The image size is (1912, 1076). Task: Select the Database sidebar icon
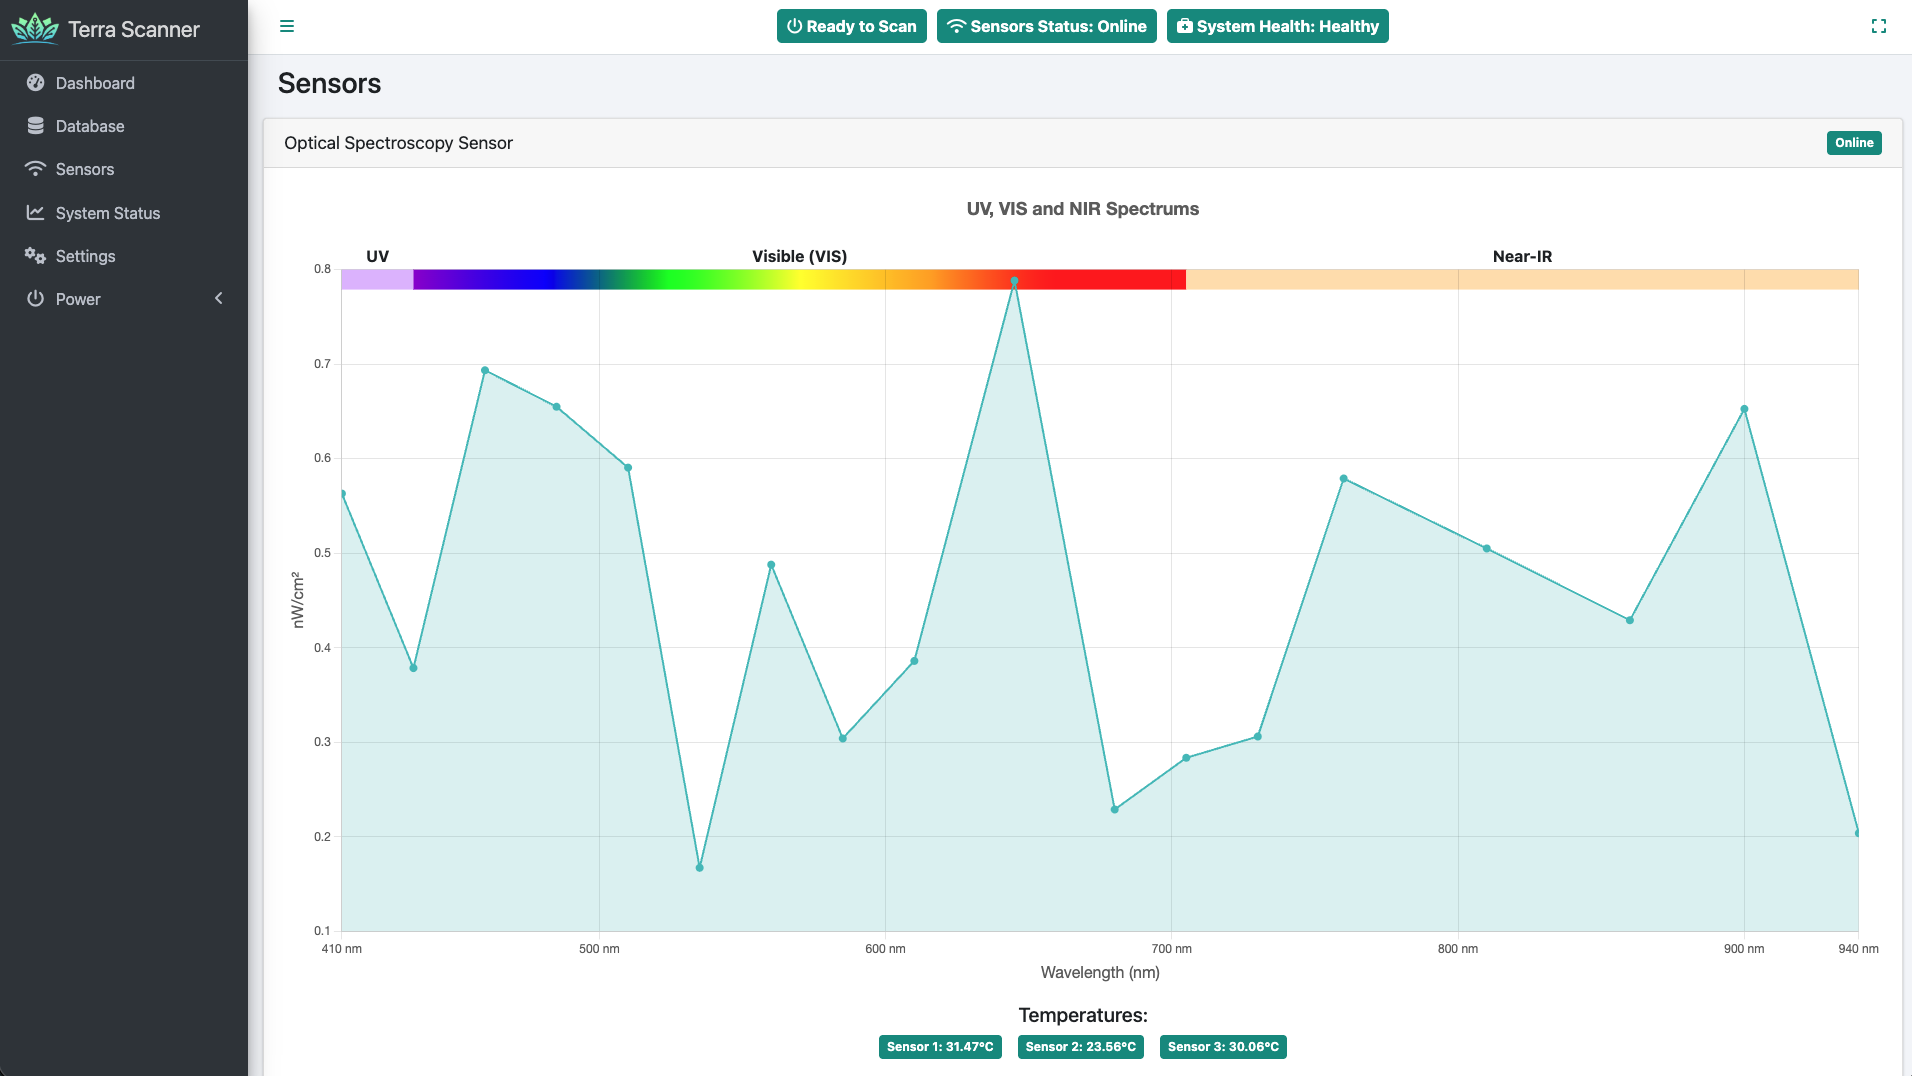36,125
